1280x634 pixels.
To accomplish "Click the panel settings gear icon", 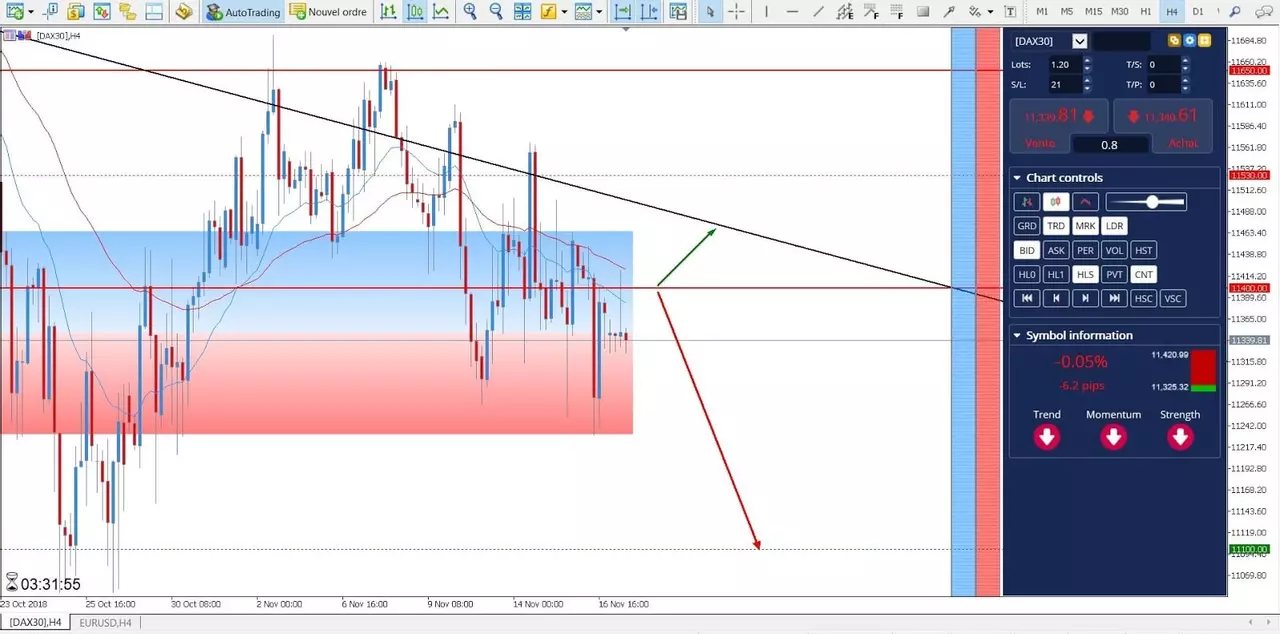I will point(1190,41).
